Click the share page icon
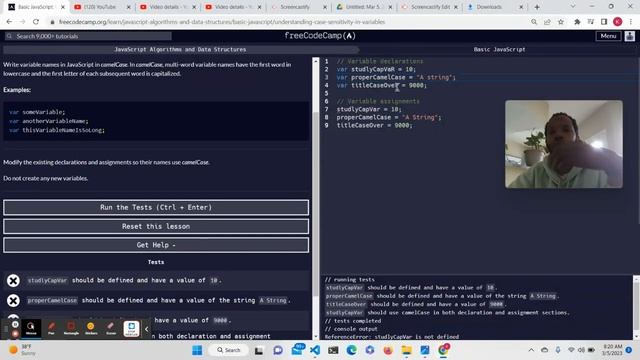The image size is (640, 360). 547,22
